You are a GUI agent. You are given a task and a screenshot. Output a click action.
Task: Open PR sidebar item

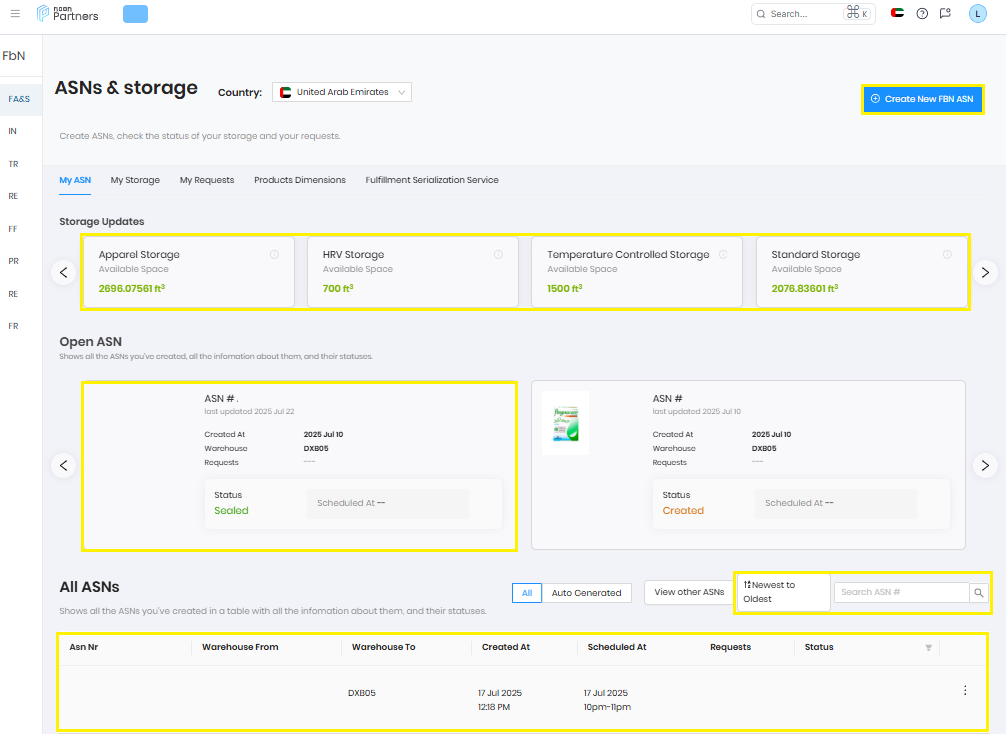[x=13, y=261]
